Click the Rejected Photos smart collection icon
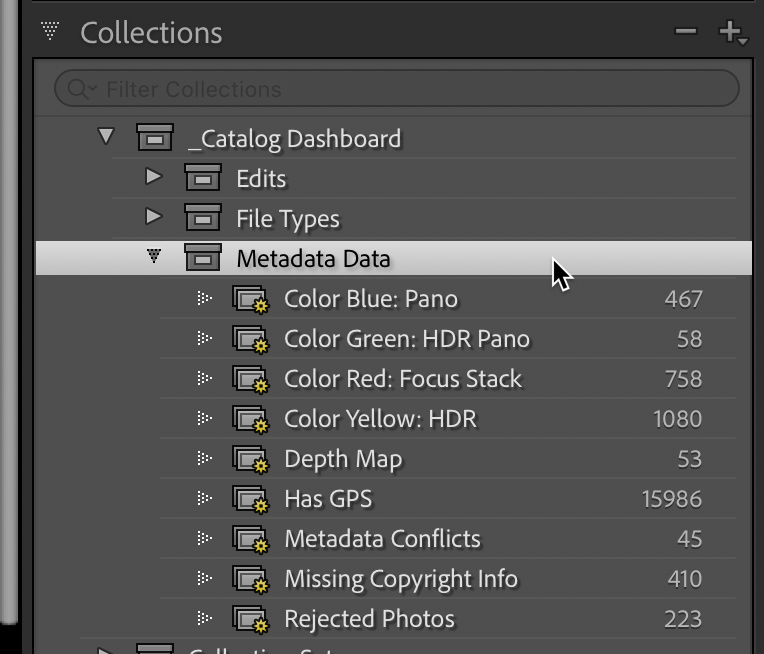Image resolution: width=764 pixels, height=654 pixels. [x=250, y=619]
